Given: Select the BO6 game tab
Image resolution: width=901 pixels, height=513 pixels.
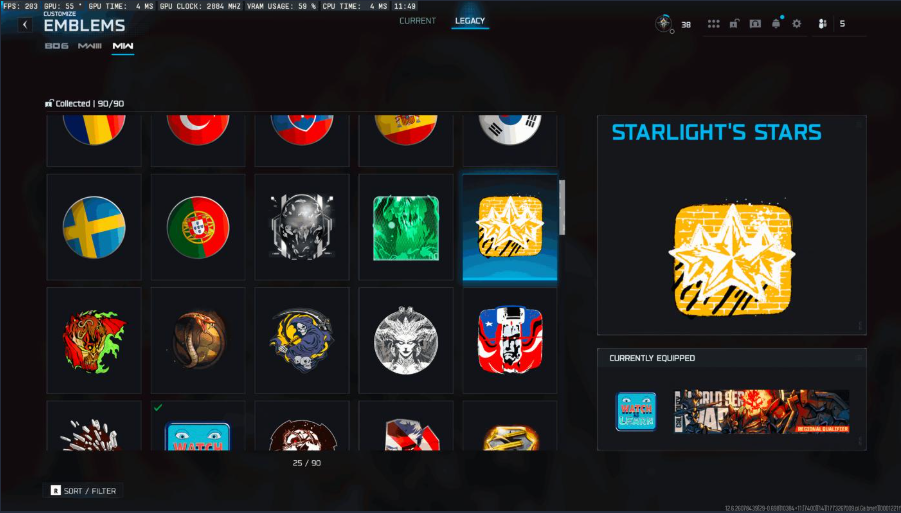Looking at the screenshot, I should click(56, 46).
